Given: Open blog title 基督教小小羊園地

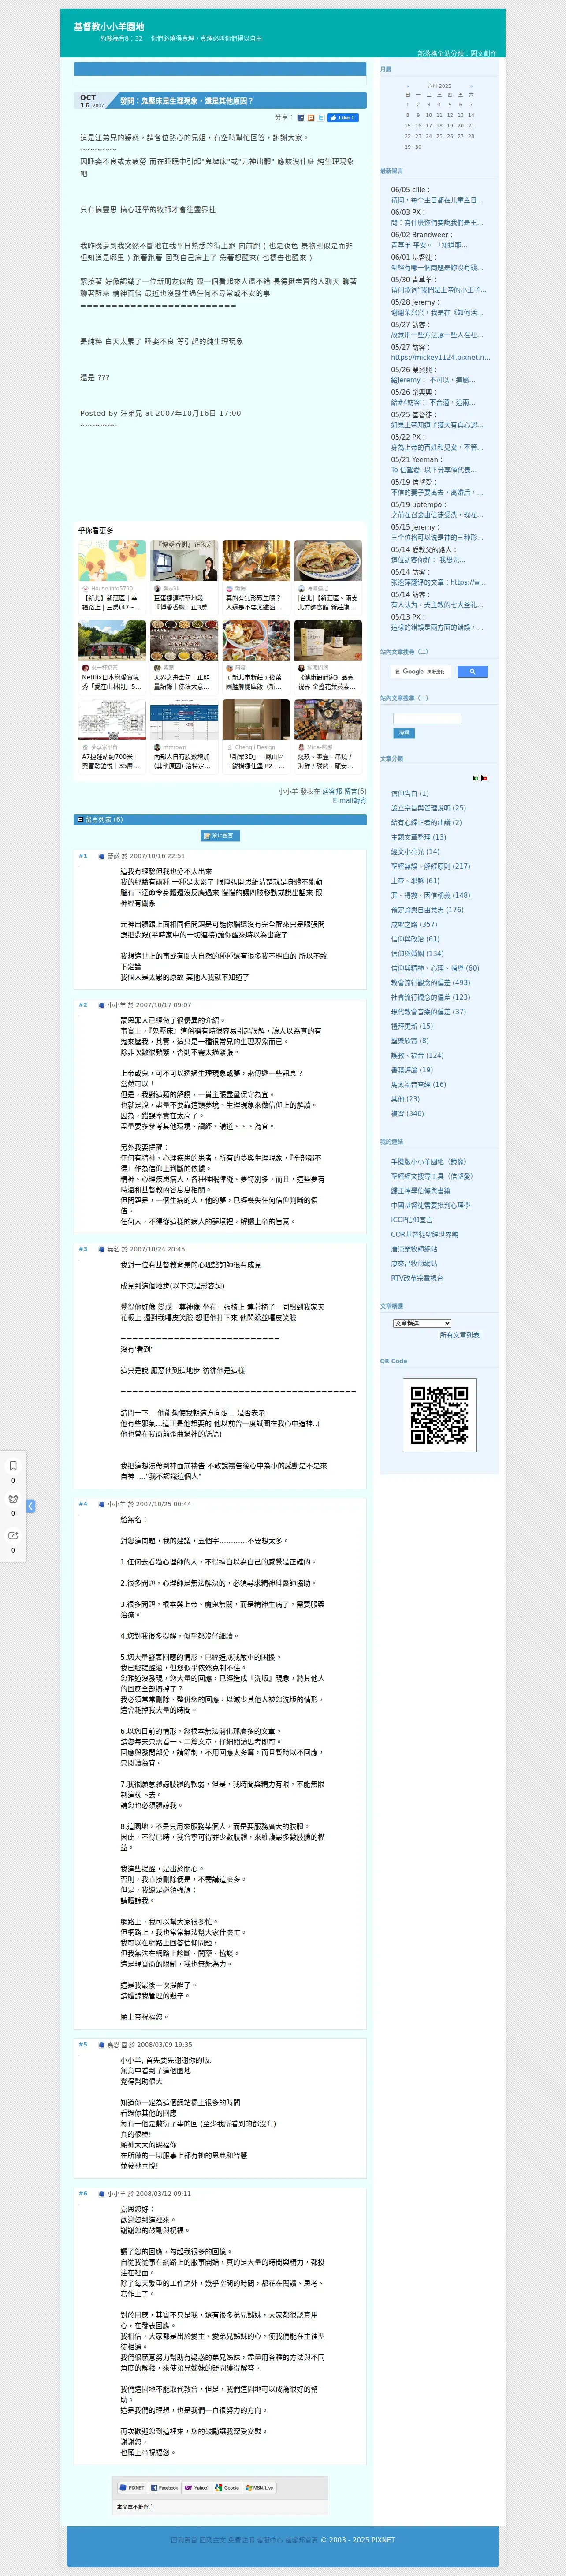Looking at the screenshot, I should (108, 27).
